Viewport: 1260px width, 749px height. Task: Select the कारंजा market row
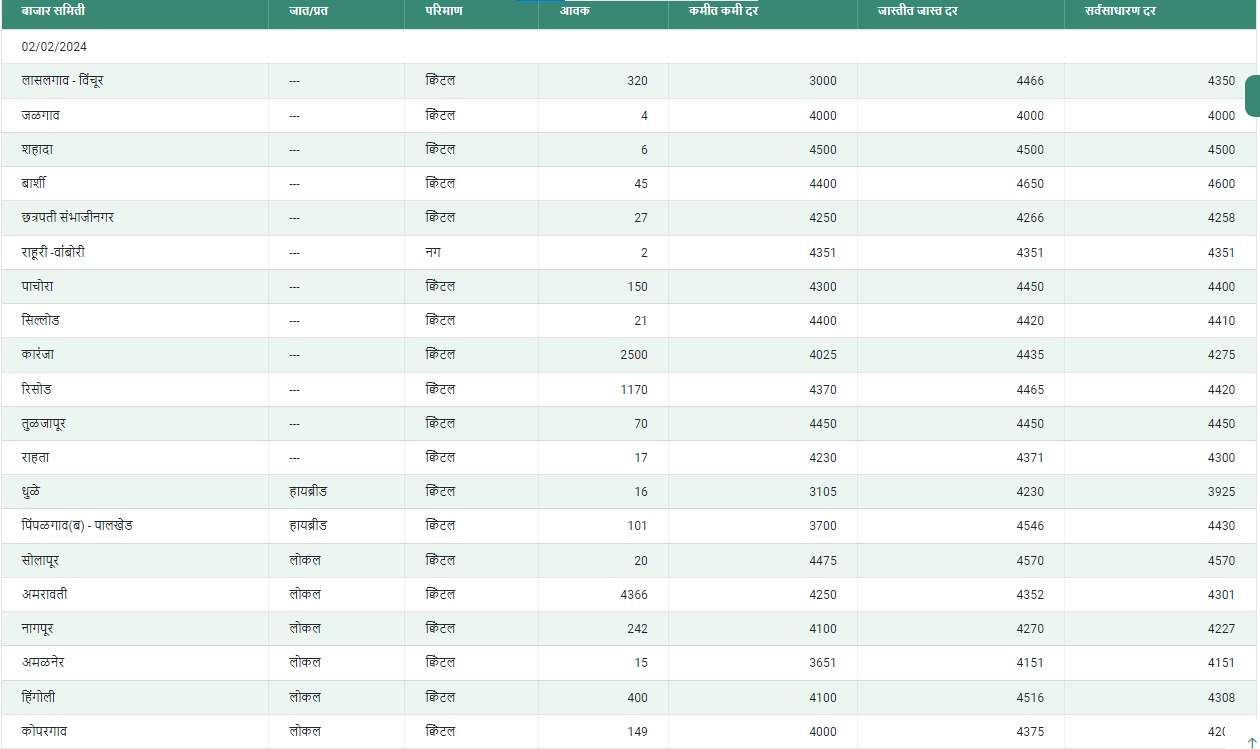coord(38,354)
